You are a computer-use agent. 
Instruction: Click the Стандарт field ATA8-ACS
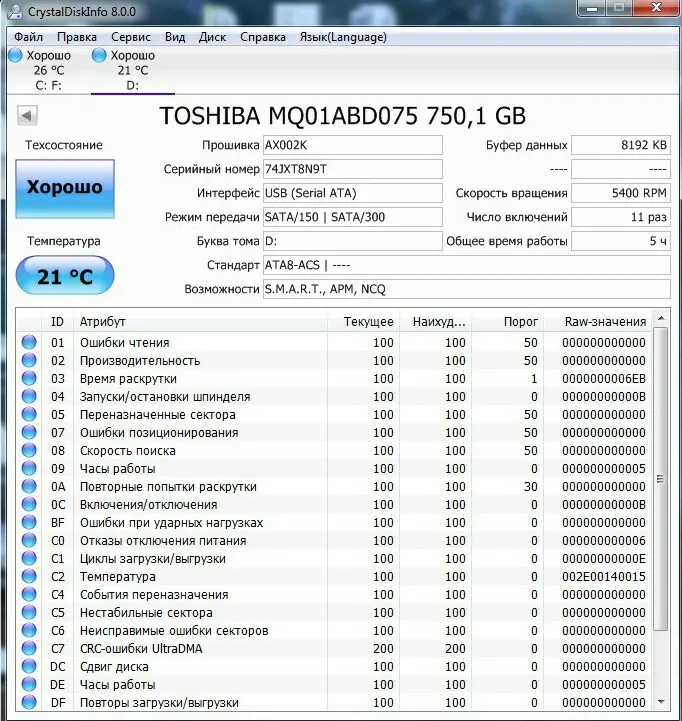(x=467, y=265)
